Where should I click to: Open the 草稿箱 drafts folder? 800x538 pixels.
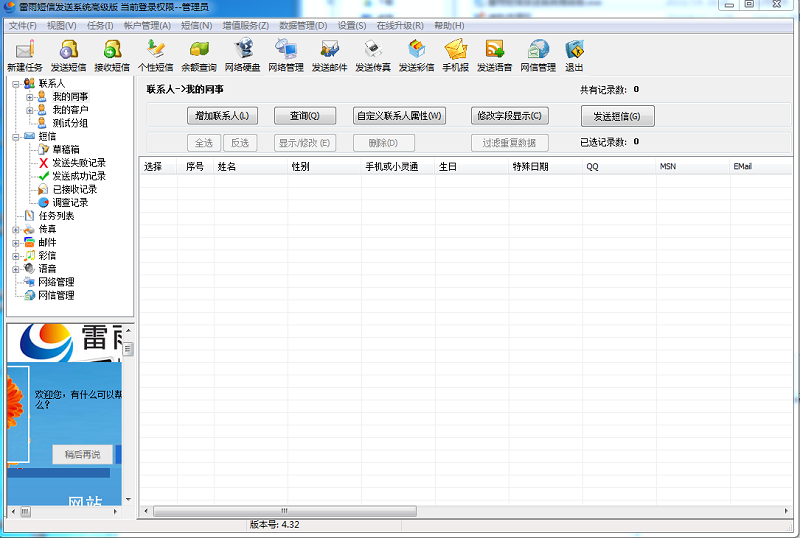click(x=66, y=150)
